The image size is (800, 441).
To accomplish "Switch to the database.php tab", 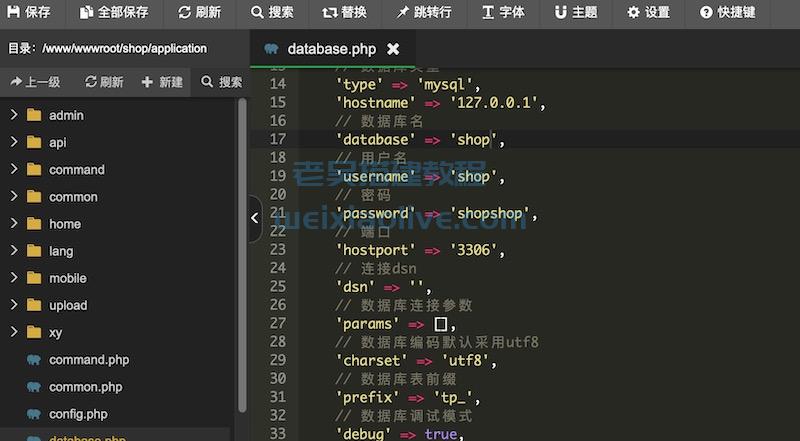I will [332, 49].
